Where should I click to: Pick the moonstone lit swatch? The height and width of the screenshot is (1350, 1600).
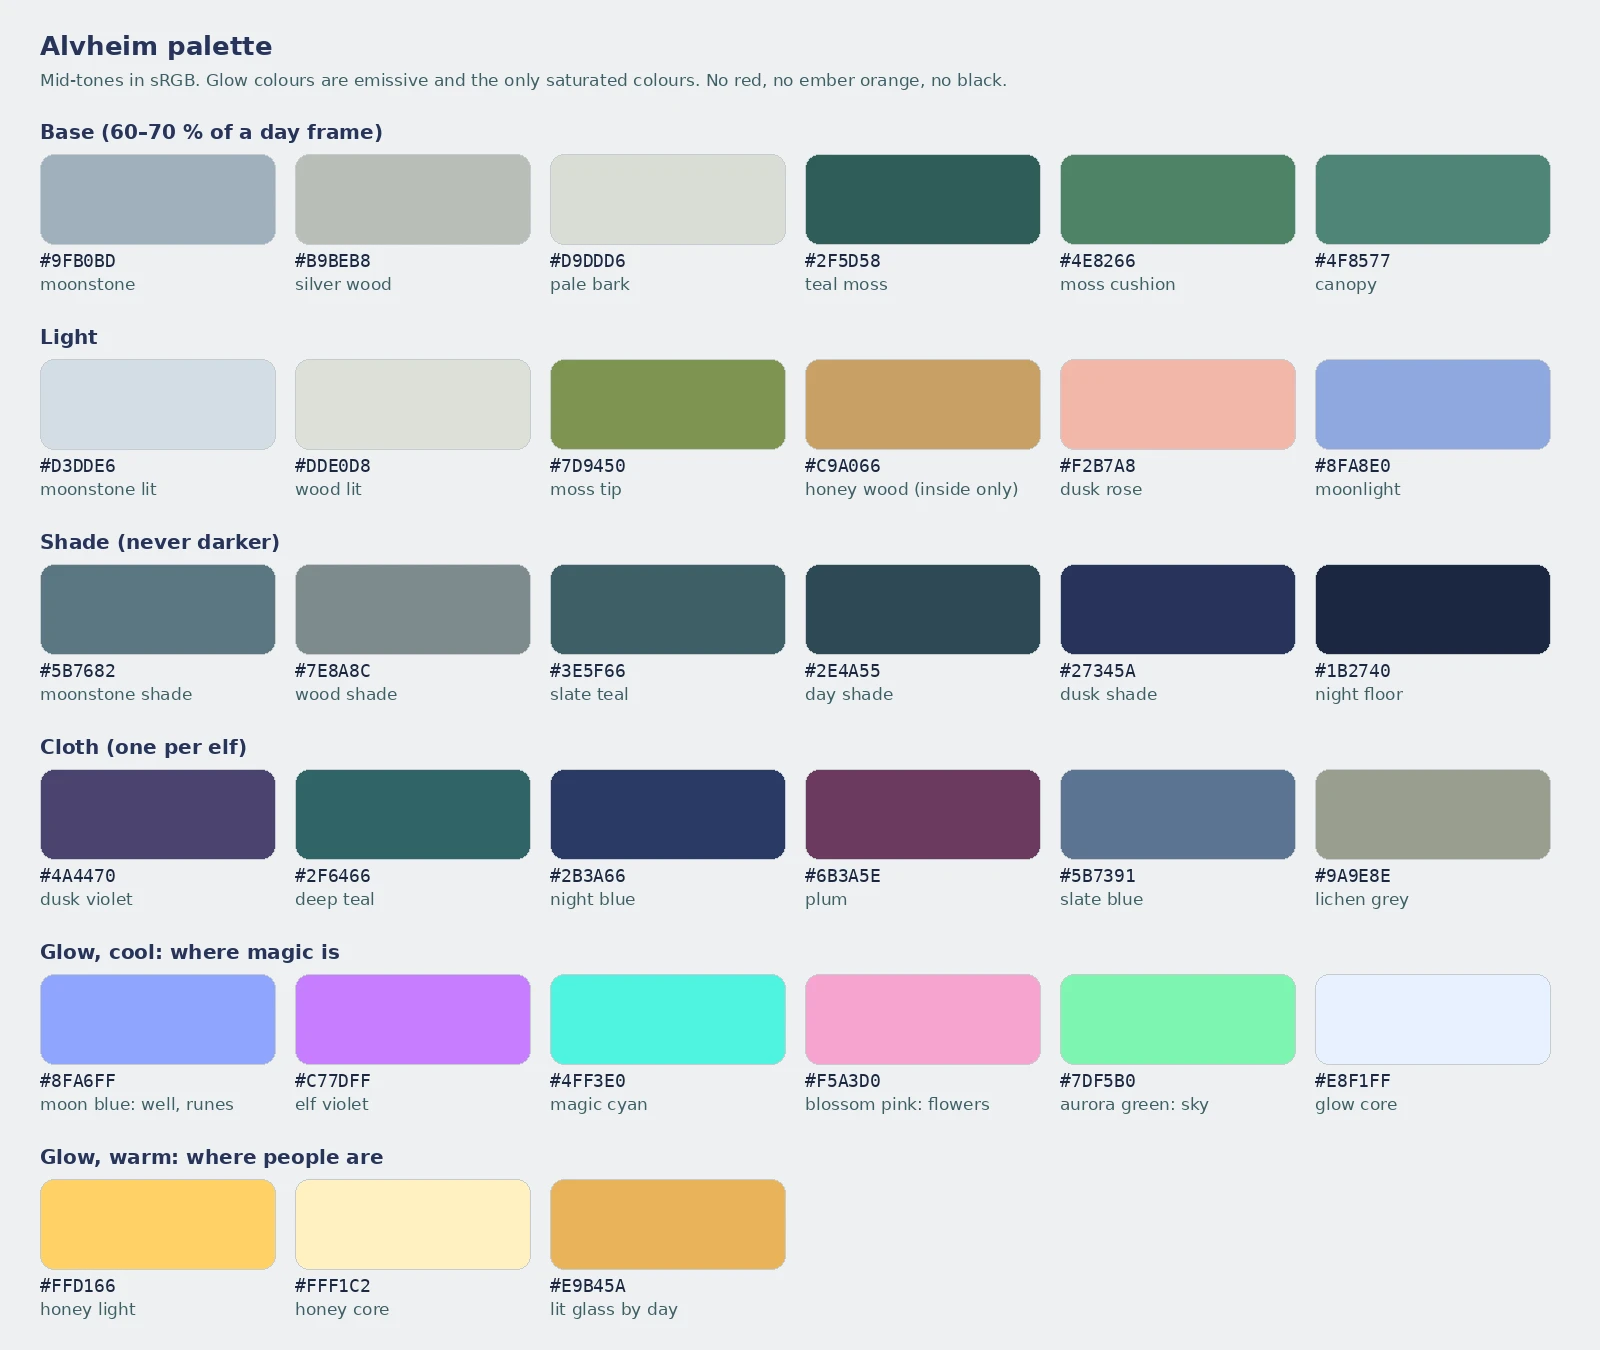(x=158, y=404)
